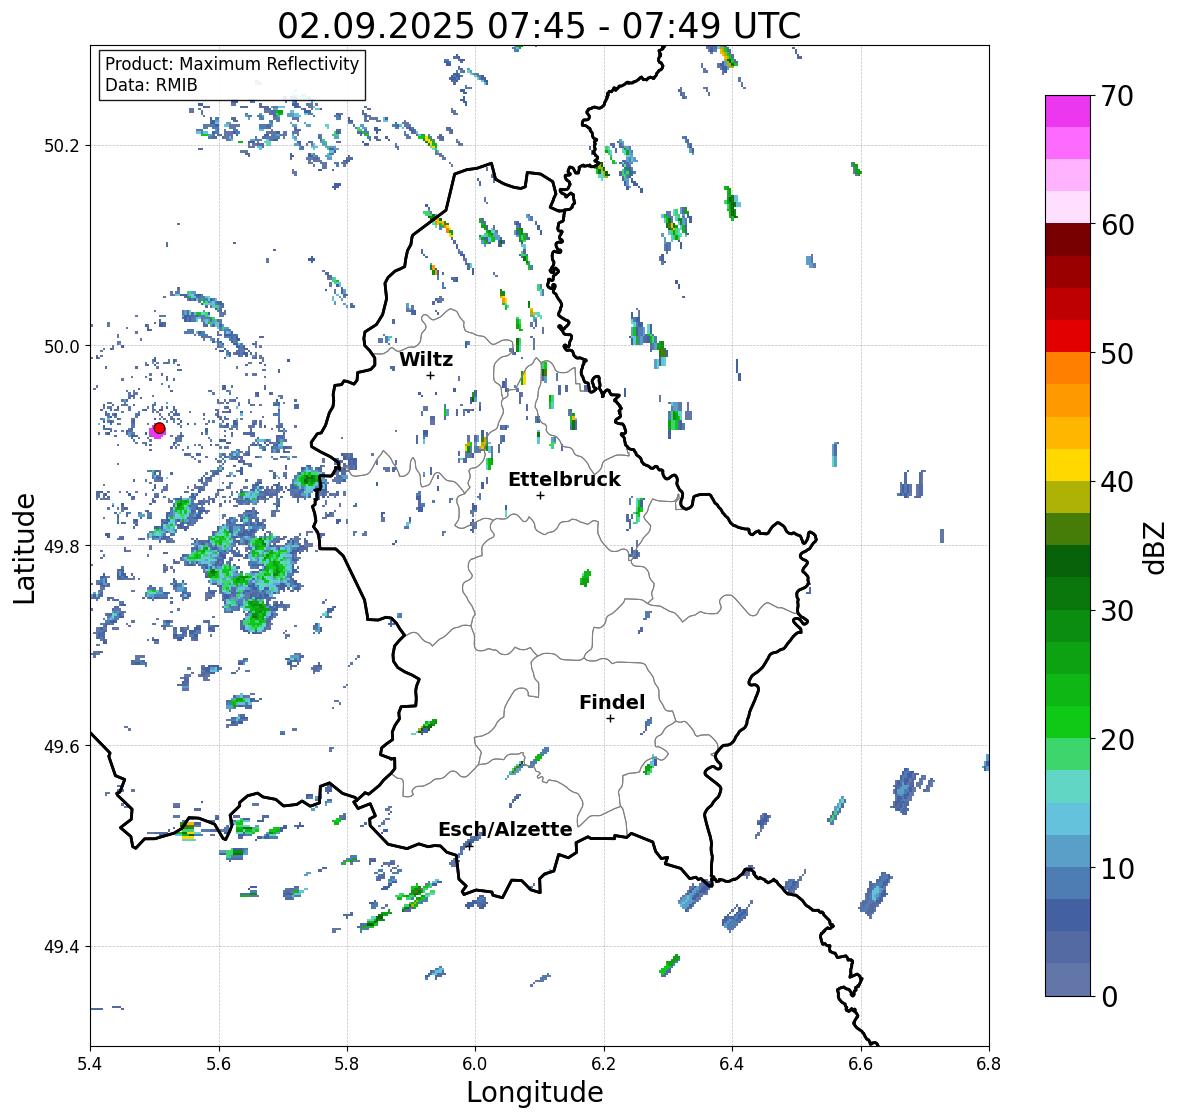Click the yellow 40 dBZ colorbar band
The height and width of the screenshot is (1117, 1179).
(1068, 465)
